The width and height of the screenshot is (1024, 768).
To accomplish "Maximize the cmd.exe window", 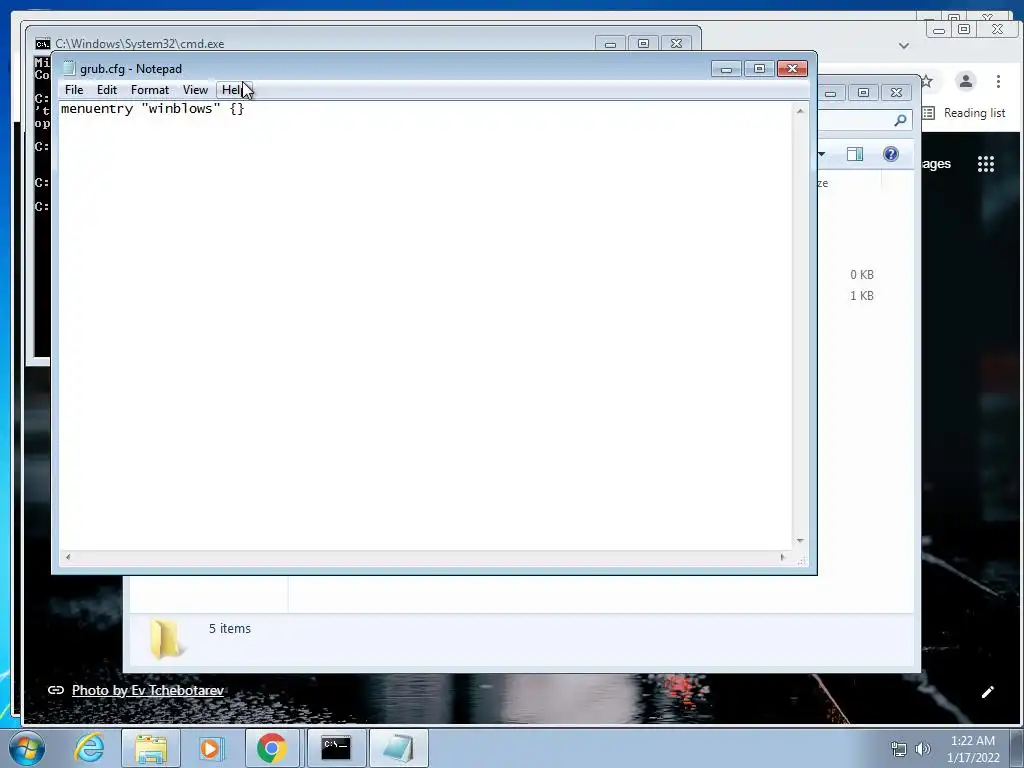I will pos(643,44).
